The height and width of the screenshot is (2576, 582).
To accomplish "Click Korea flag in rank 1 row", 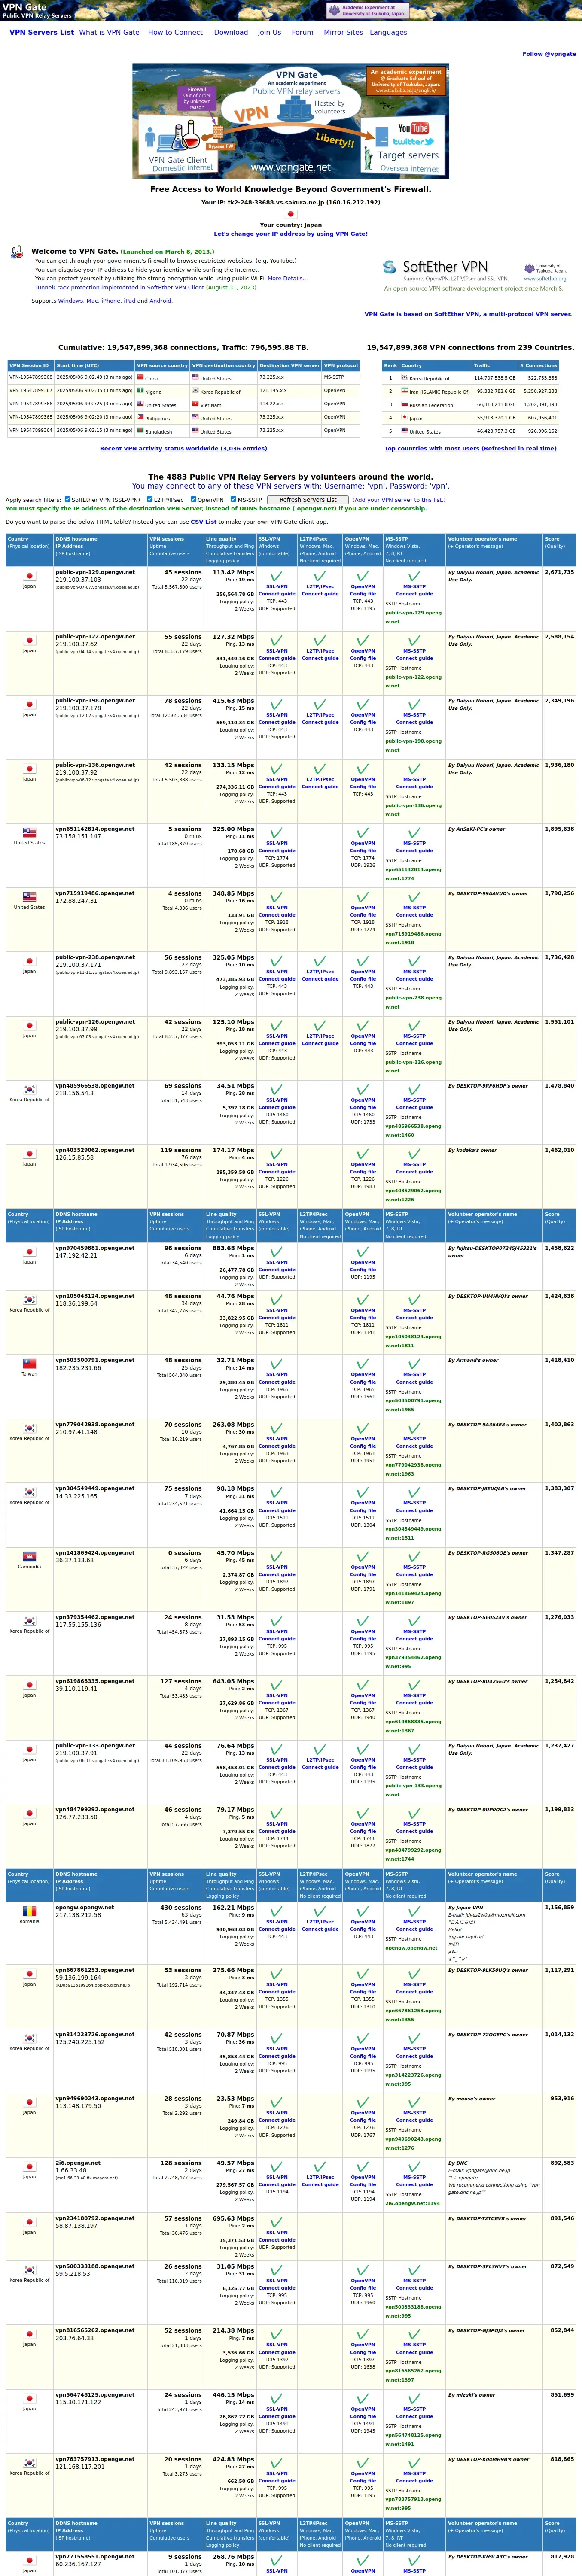I will (x=405, y=378).
